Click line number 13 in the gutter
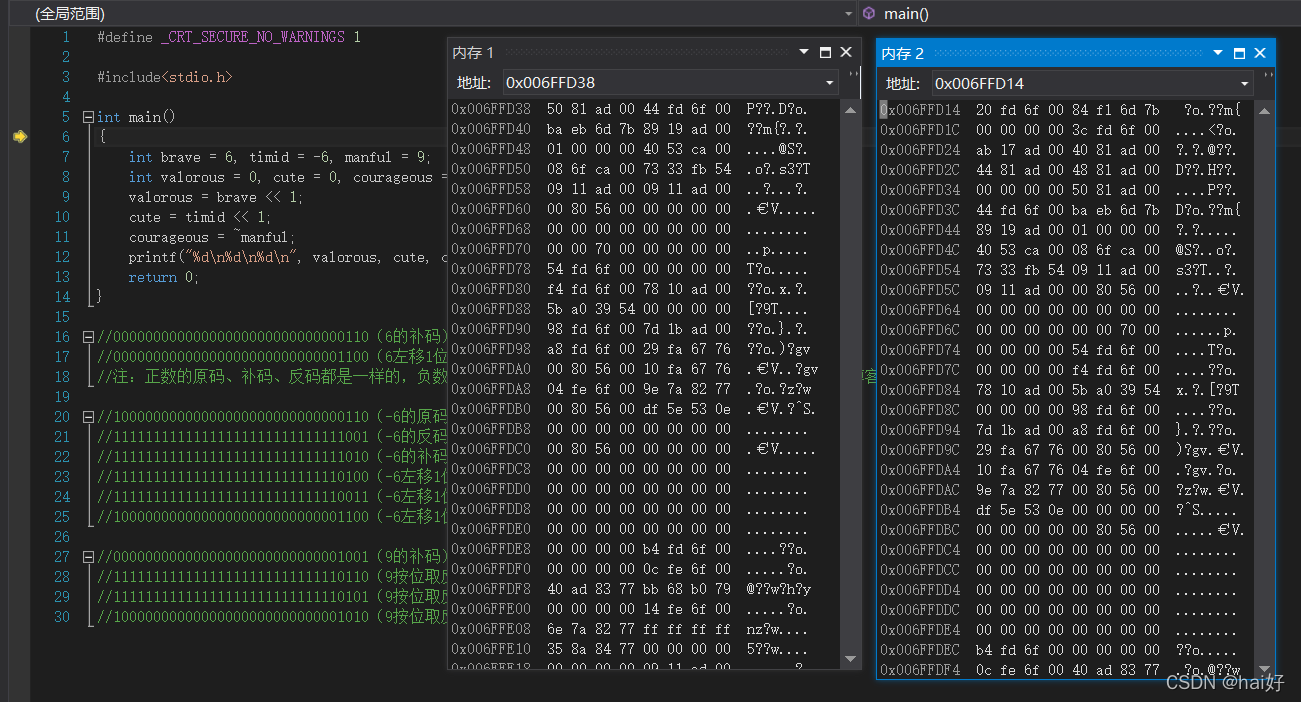Image resolution: width=1301 pixels, height=702 pixels. pos(62,277)
